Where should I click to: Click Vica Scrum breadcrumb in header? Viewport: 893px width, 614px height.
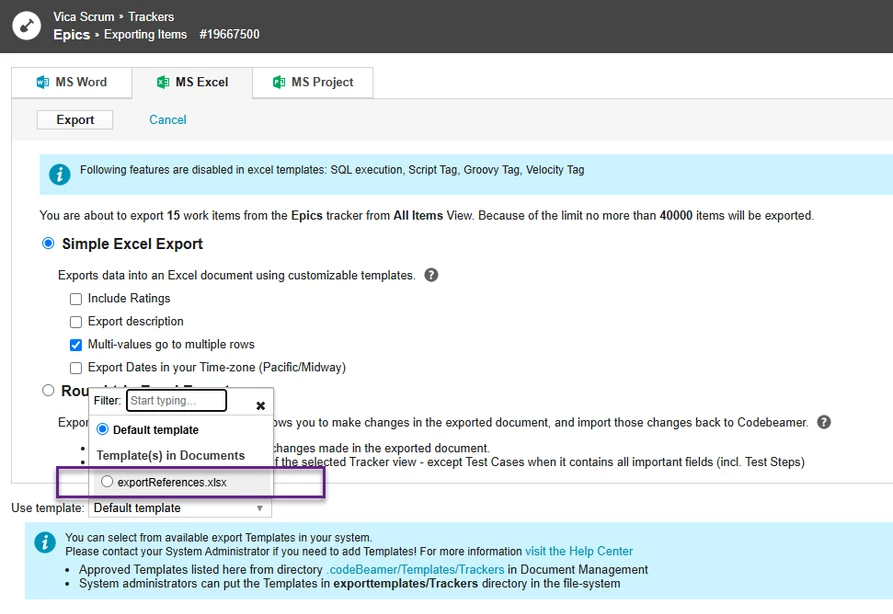click(x=84, y=17)
